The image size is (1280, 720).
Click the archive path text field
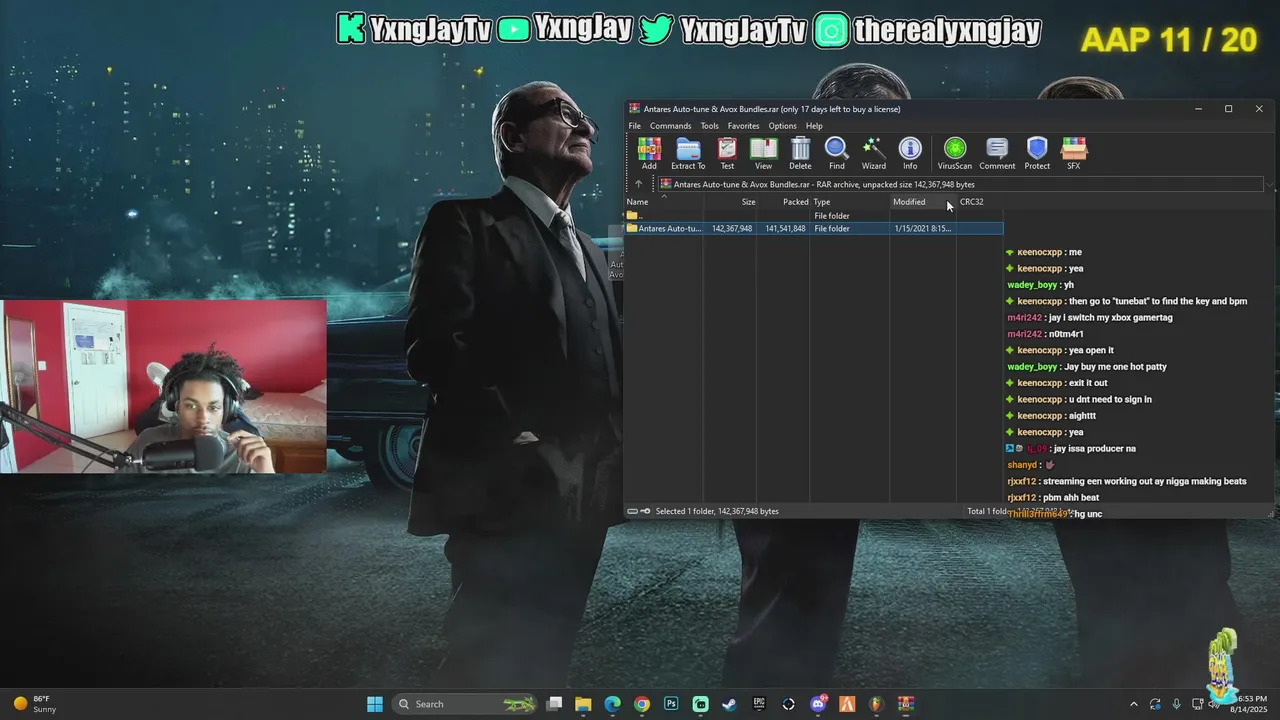(961, 185)
